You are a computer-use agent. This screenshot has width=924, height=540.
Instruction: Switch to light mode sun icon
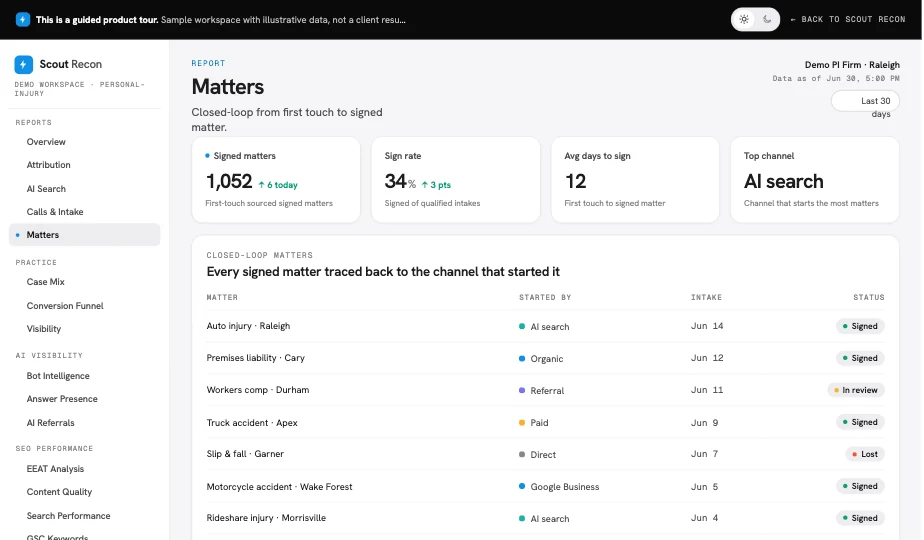pyautogui.click(x=744, y=19)
